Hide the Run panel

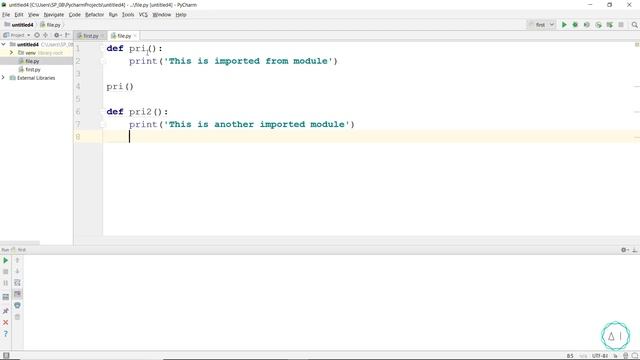coord(634,250)
